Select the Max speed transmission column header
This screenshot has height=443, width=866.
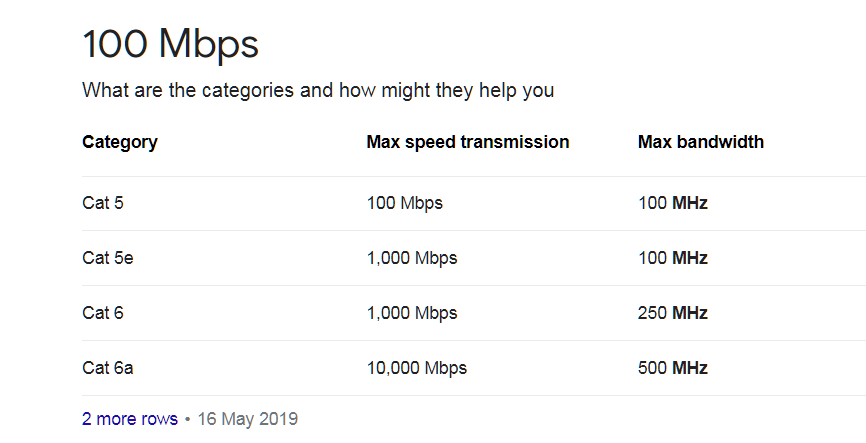[x=467, y=142]
